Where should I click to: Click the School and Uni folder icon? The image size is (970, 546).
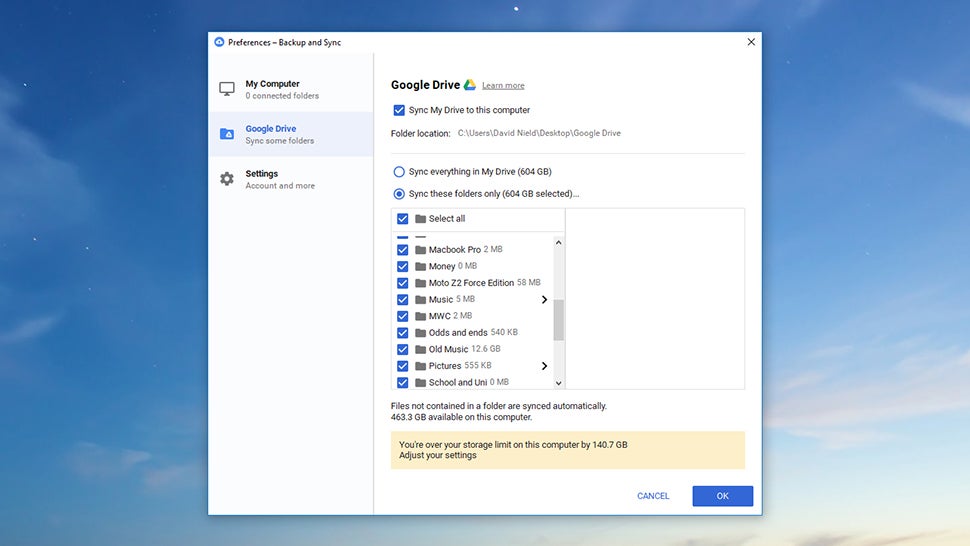click(421, 383)
